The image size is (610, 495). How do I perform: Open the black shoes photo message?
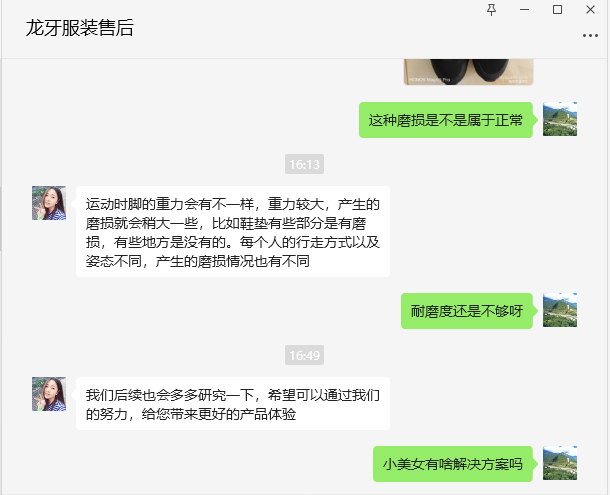pyautogui.click(x=468, y=72)
